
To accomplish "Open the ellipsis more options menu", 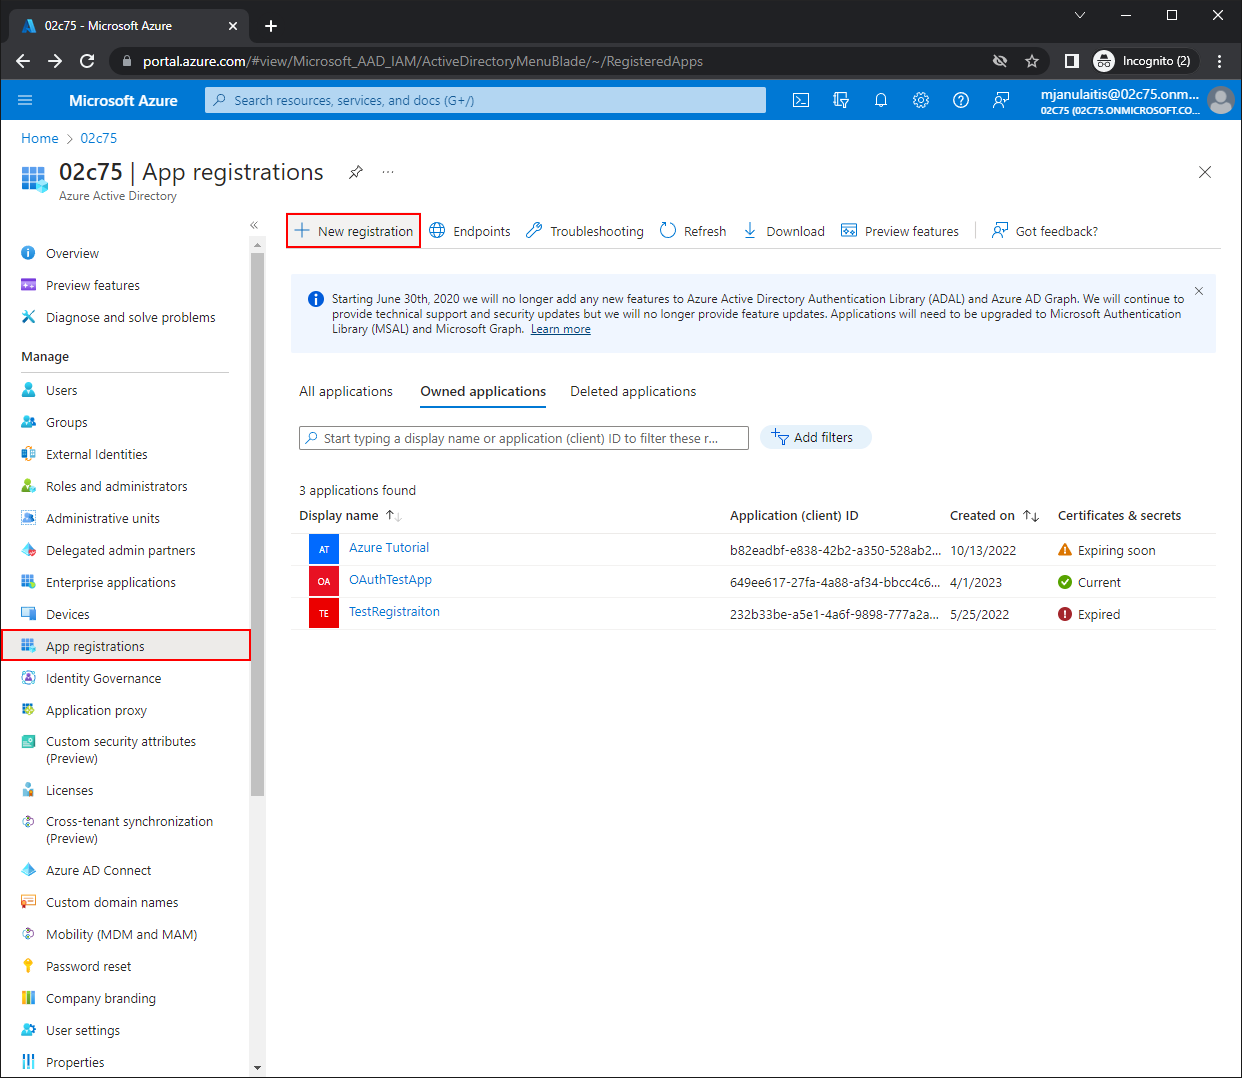I will coord(388,172).
